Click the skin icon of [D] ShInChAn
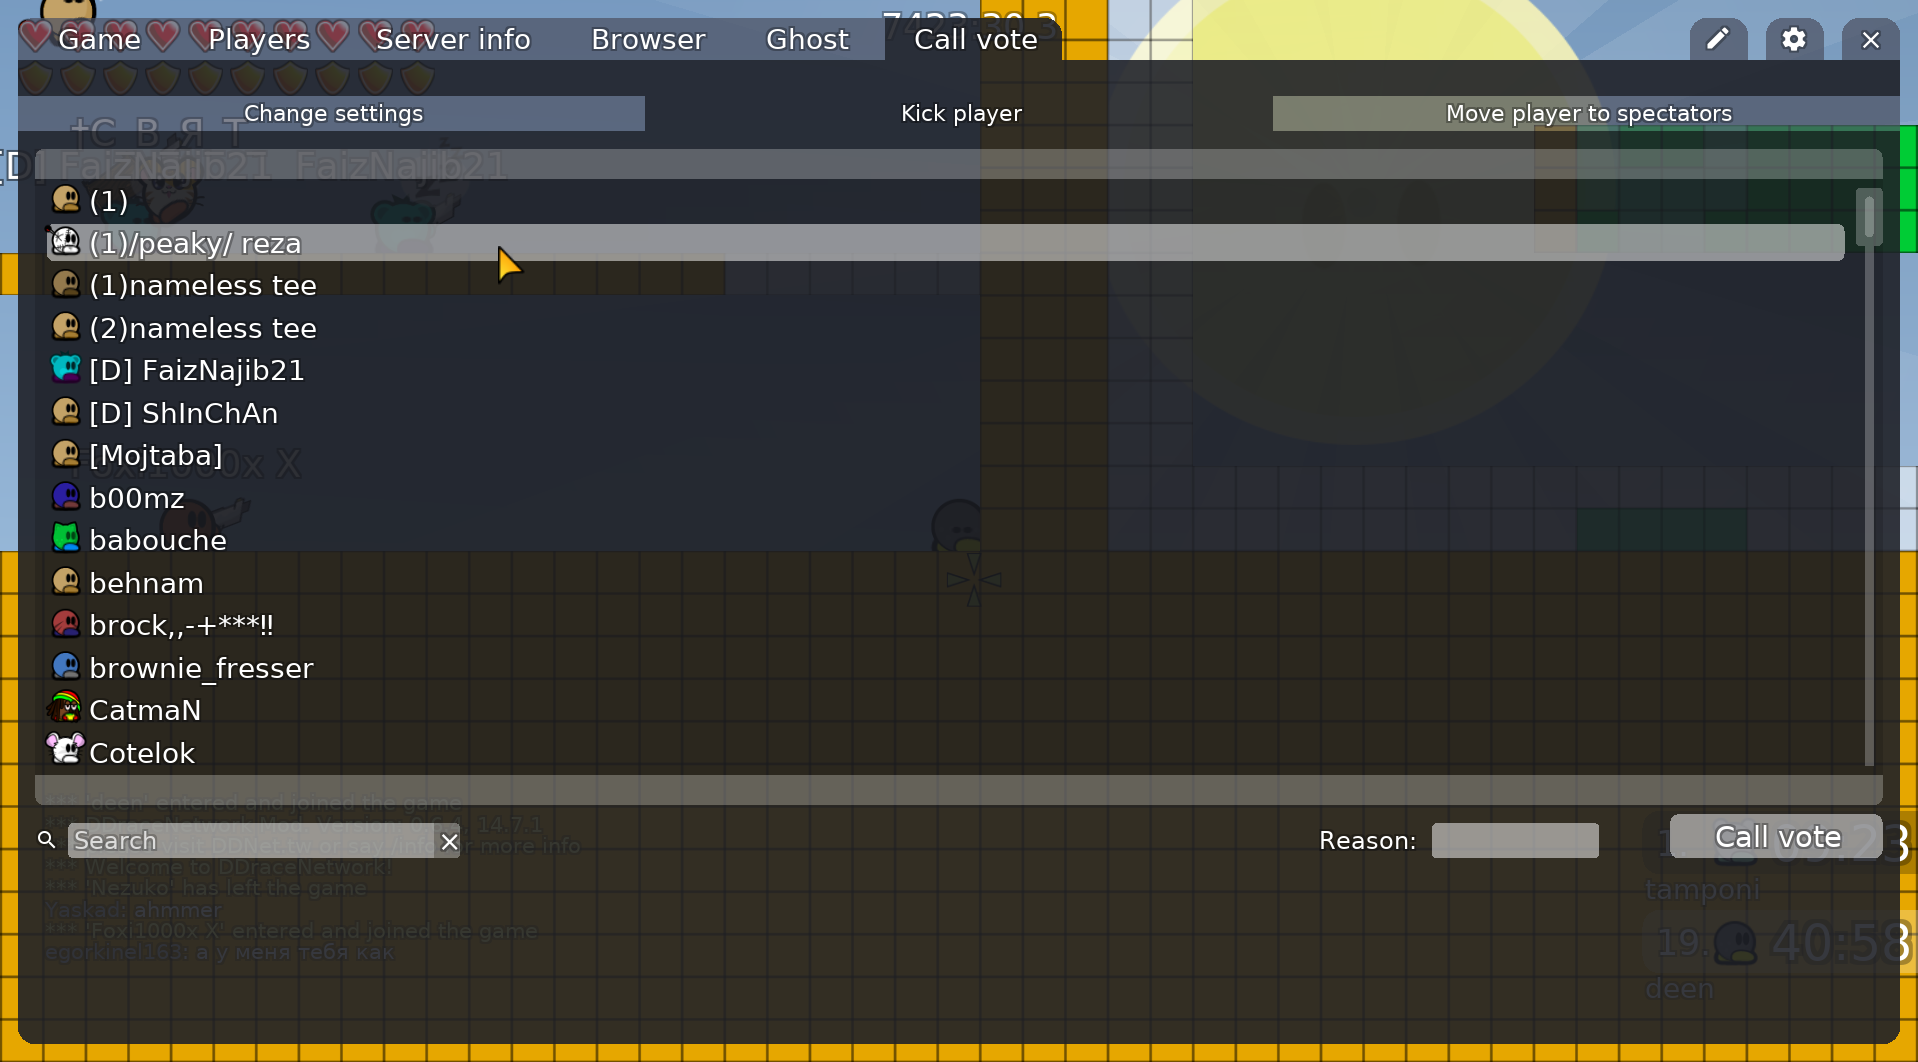1918x1062 pixels. (66, 412)
